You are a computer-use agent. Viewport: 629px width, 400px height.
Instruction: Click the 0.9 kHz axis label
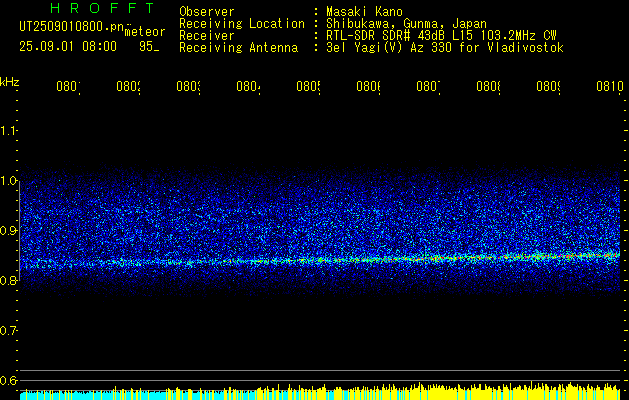tap(8, 231)
